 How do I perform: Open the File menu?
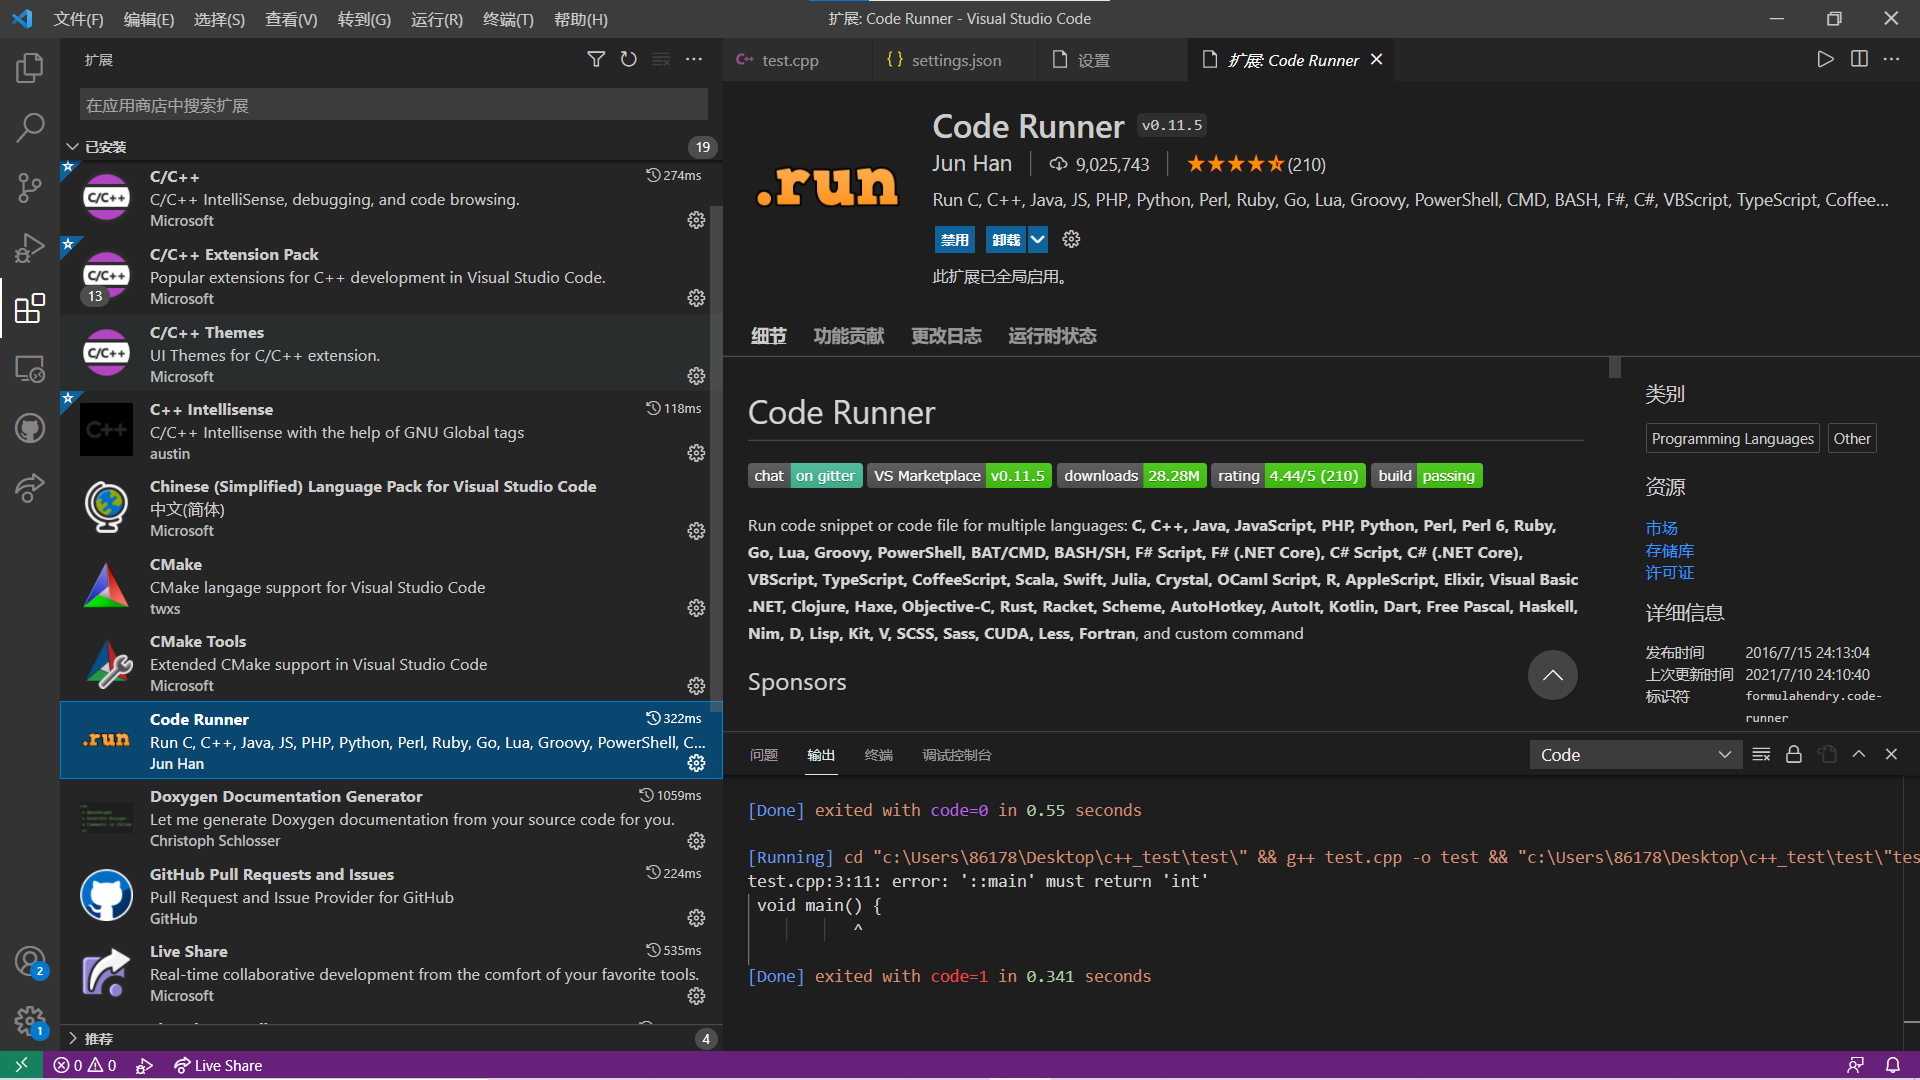(78, 19)
